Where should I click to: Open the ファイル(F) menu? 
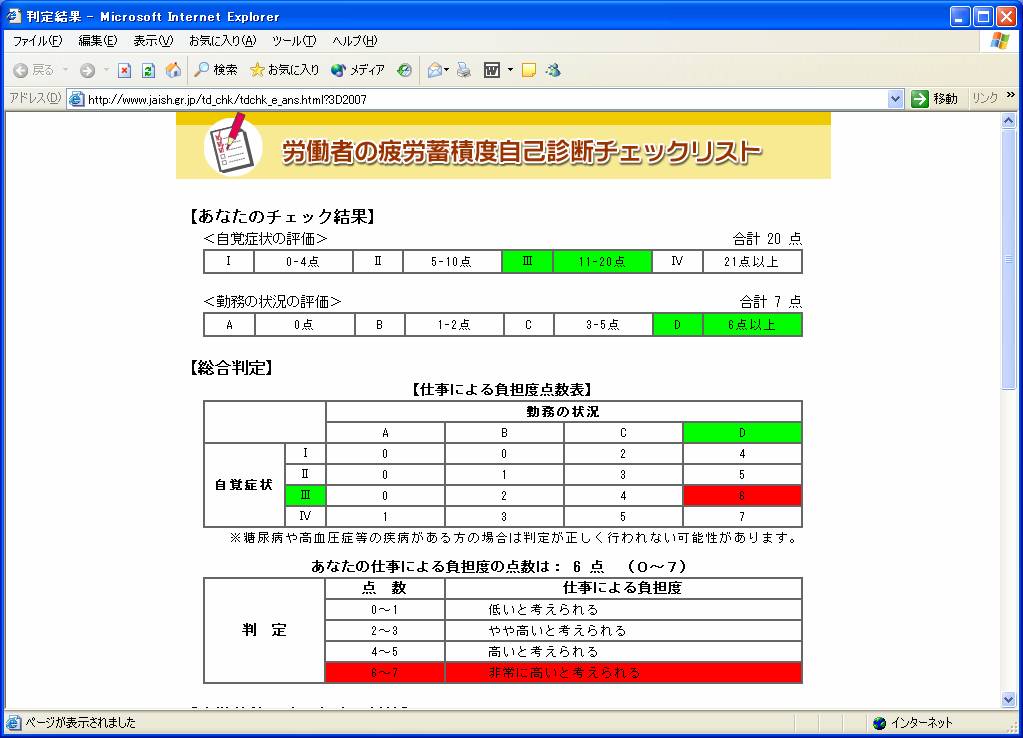click(36, 41)
